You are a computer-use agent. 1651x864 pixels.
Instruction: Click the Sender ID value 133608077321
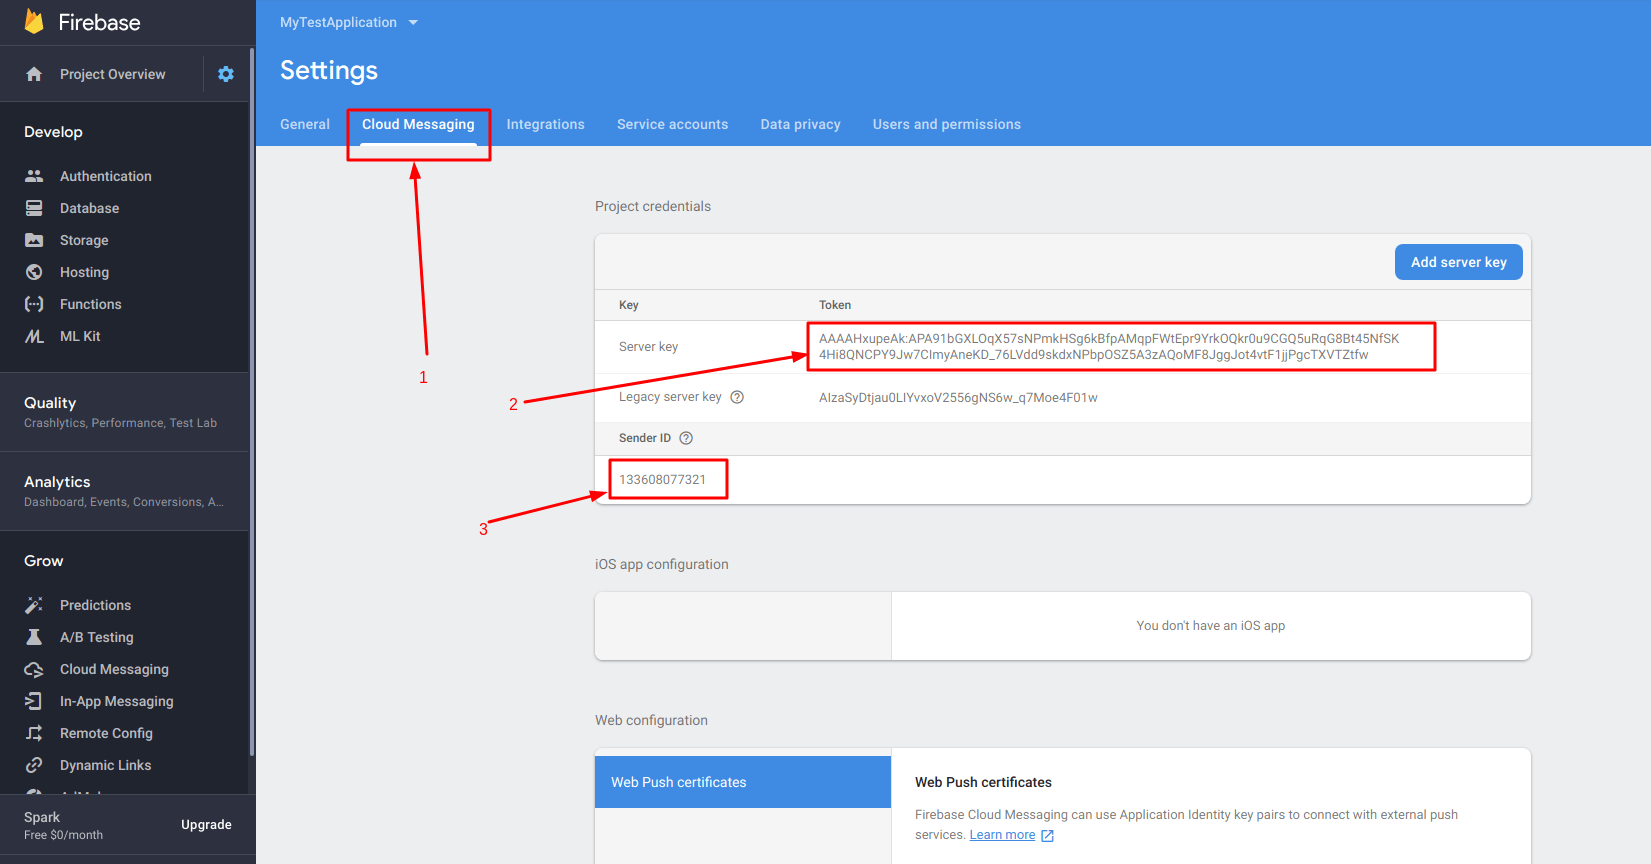pyautogui.click(x=662, y=479)
